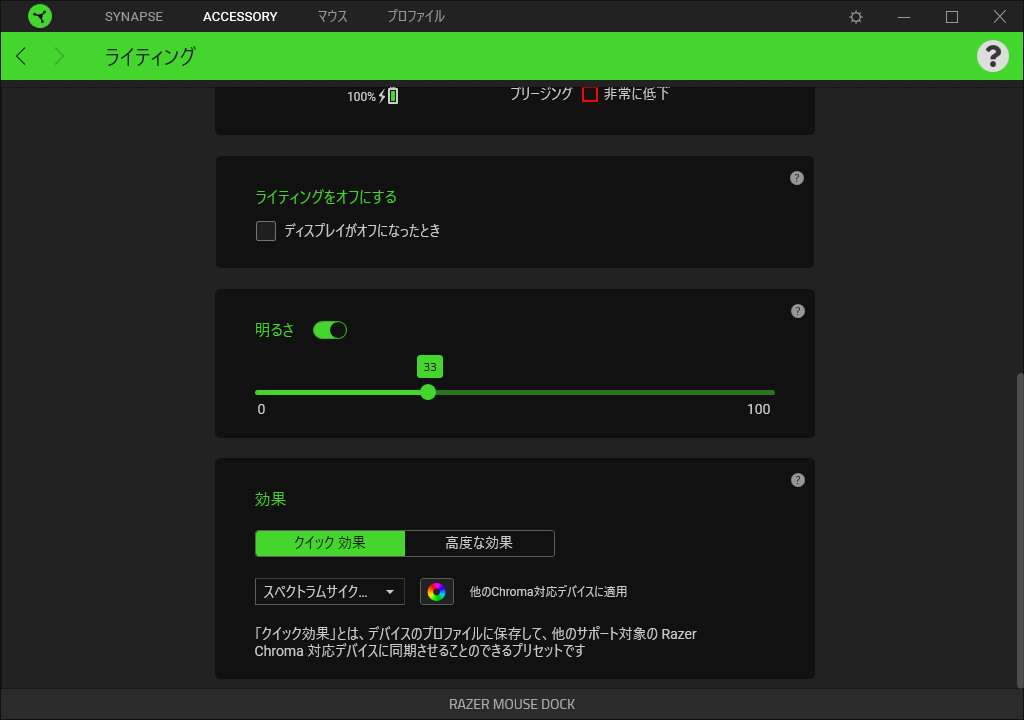
Task: Enable lighting off when display turns off
Action: (x=266, y=231)
